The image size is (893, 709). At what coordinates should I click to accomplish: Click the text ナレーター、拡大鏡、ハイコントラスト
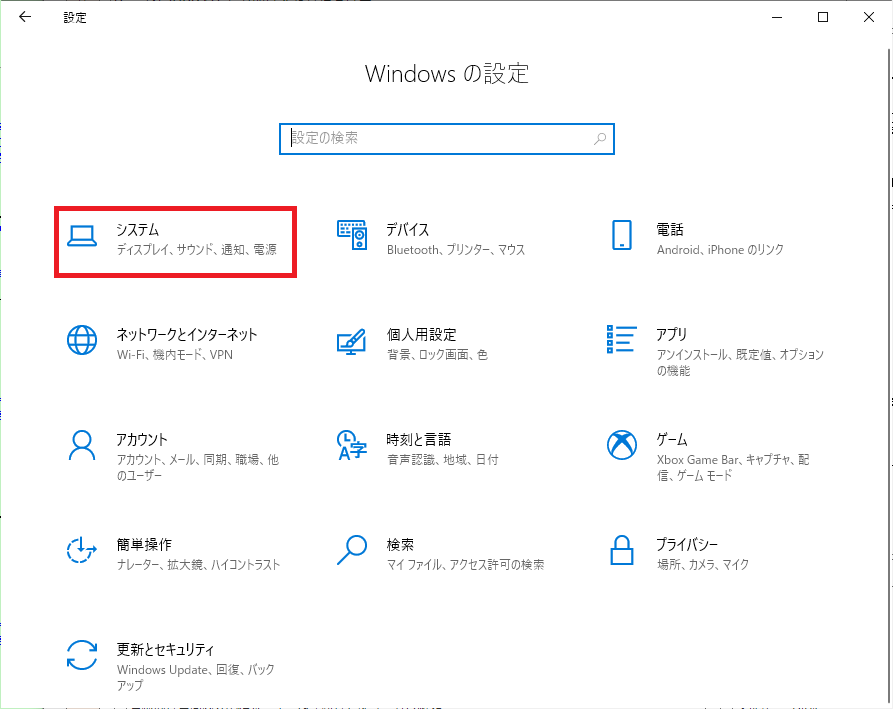click(x=198, y=564)
